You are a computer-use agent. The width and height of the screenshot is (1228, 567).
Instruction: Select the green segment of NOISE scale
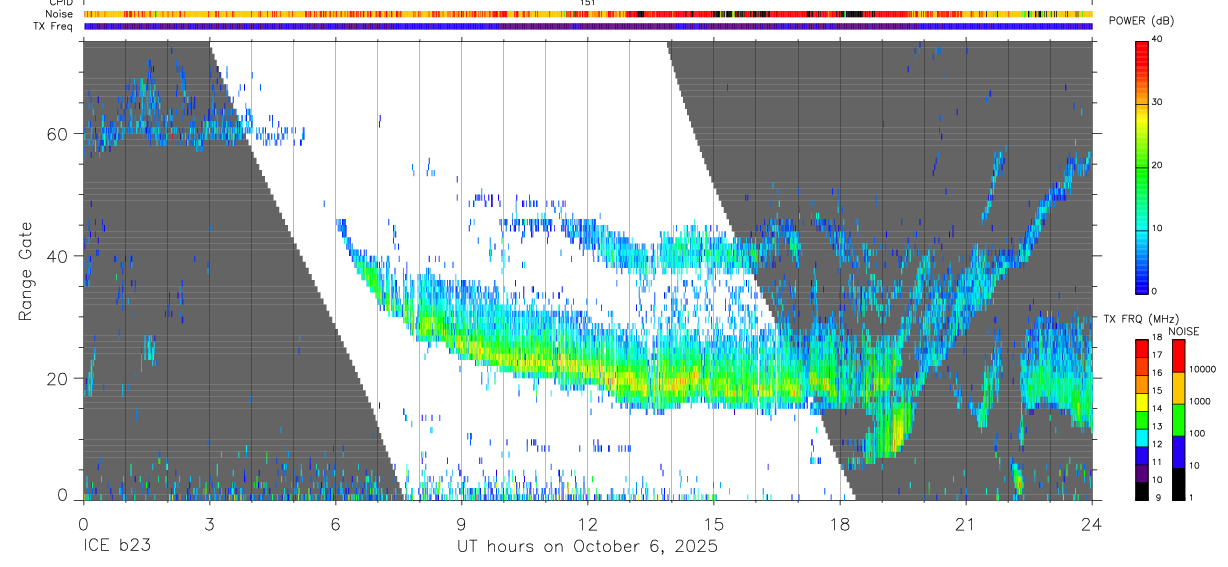pyautogui.click(x=1179, y=419)
